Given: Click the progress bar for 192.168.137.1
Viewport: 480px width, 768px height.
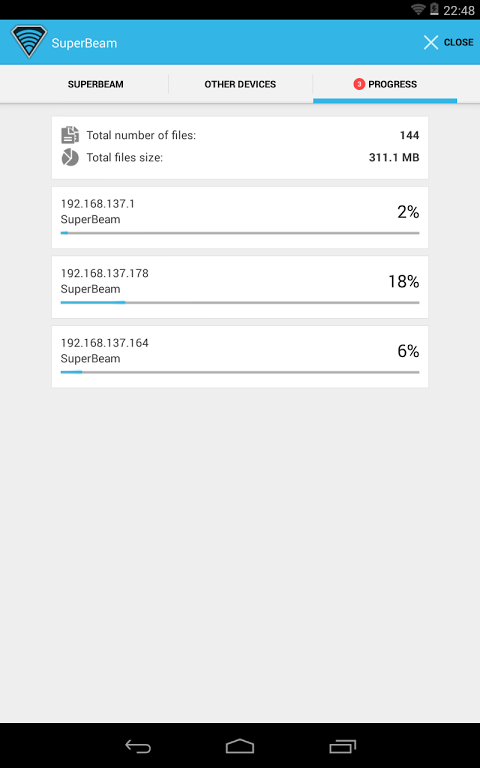Looking at the screenshot, I should pos(240,233).
